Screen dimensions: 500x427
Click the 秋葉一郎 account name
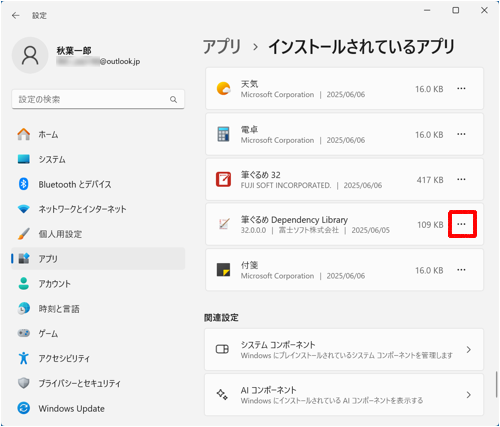(74, 51)
